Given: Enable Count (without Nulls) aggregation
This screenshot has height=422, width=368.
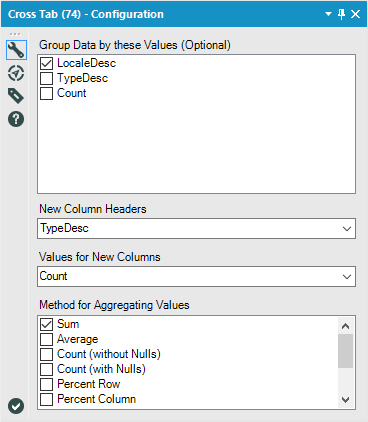Looking at the screenshot, I should 46,354.
